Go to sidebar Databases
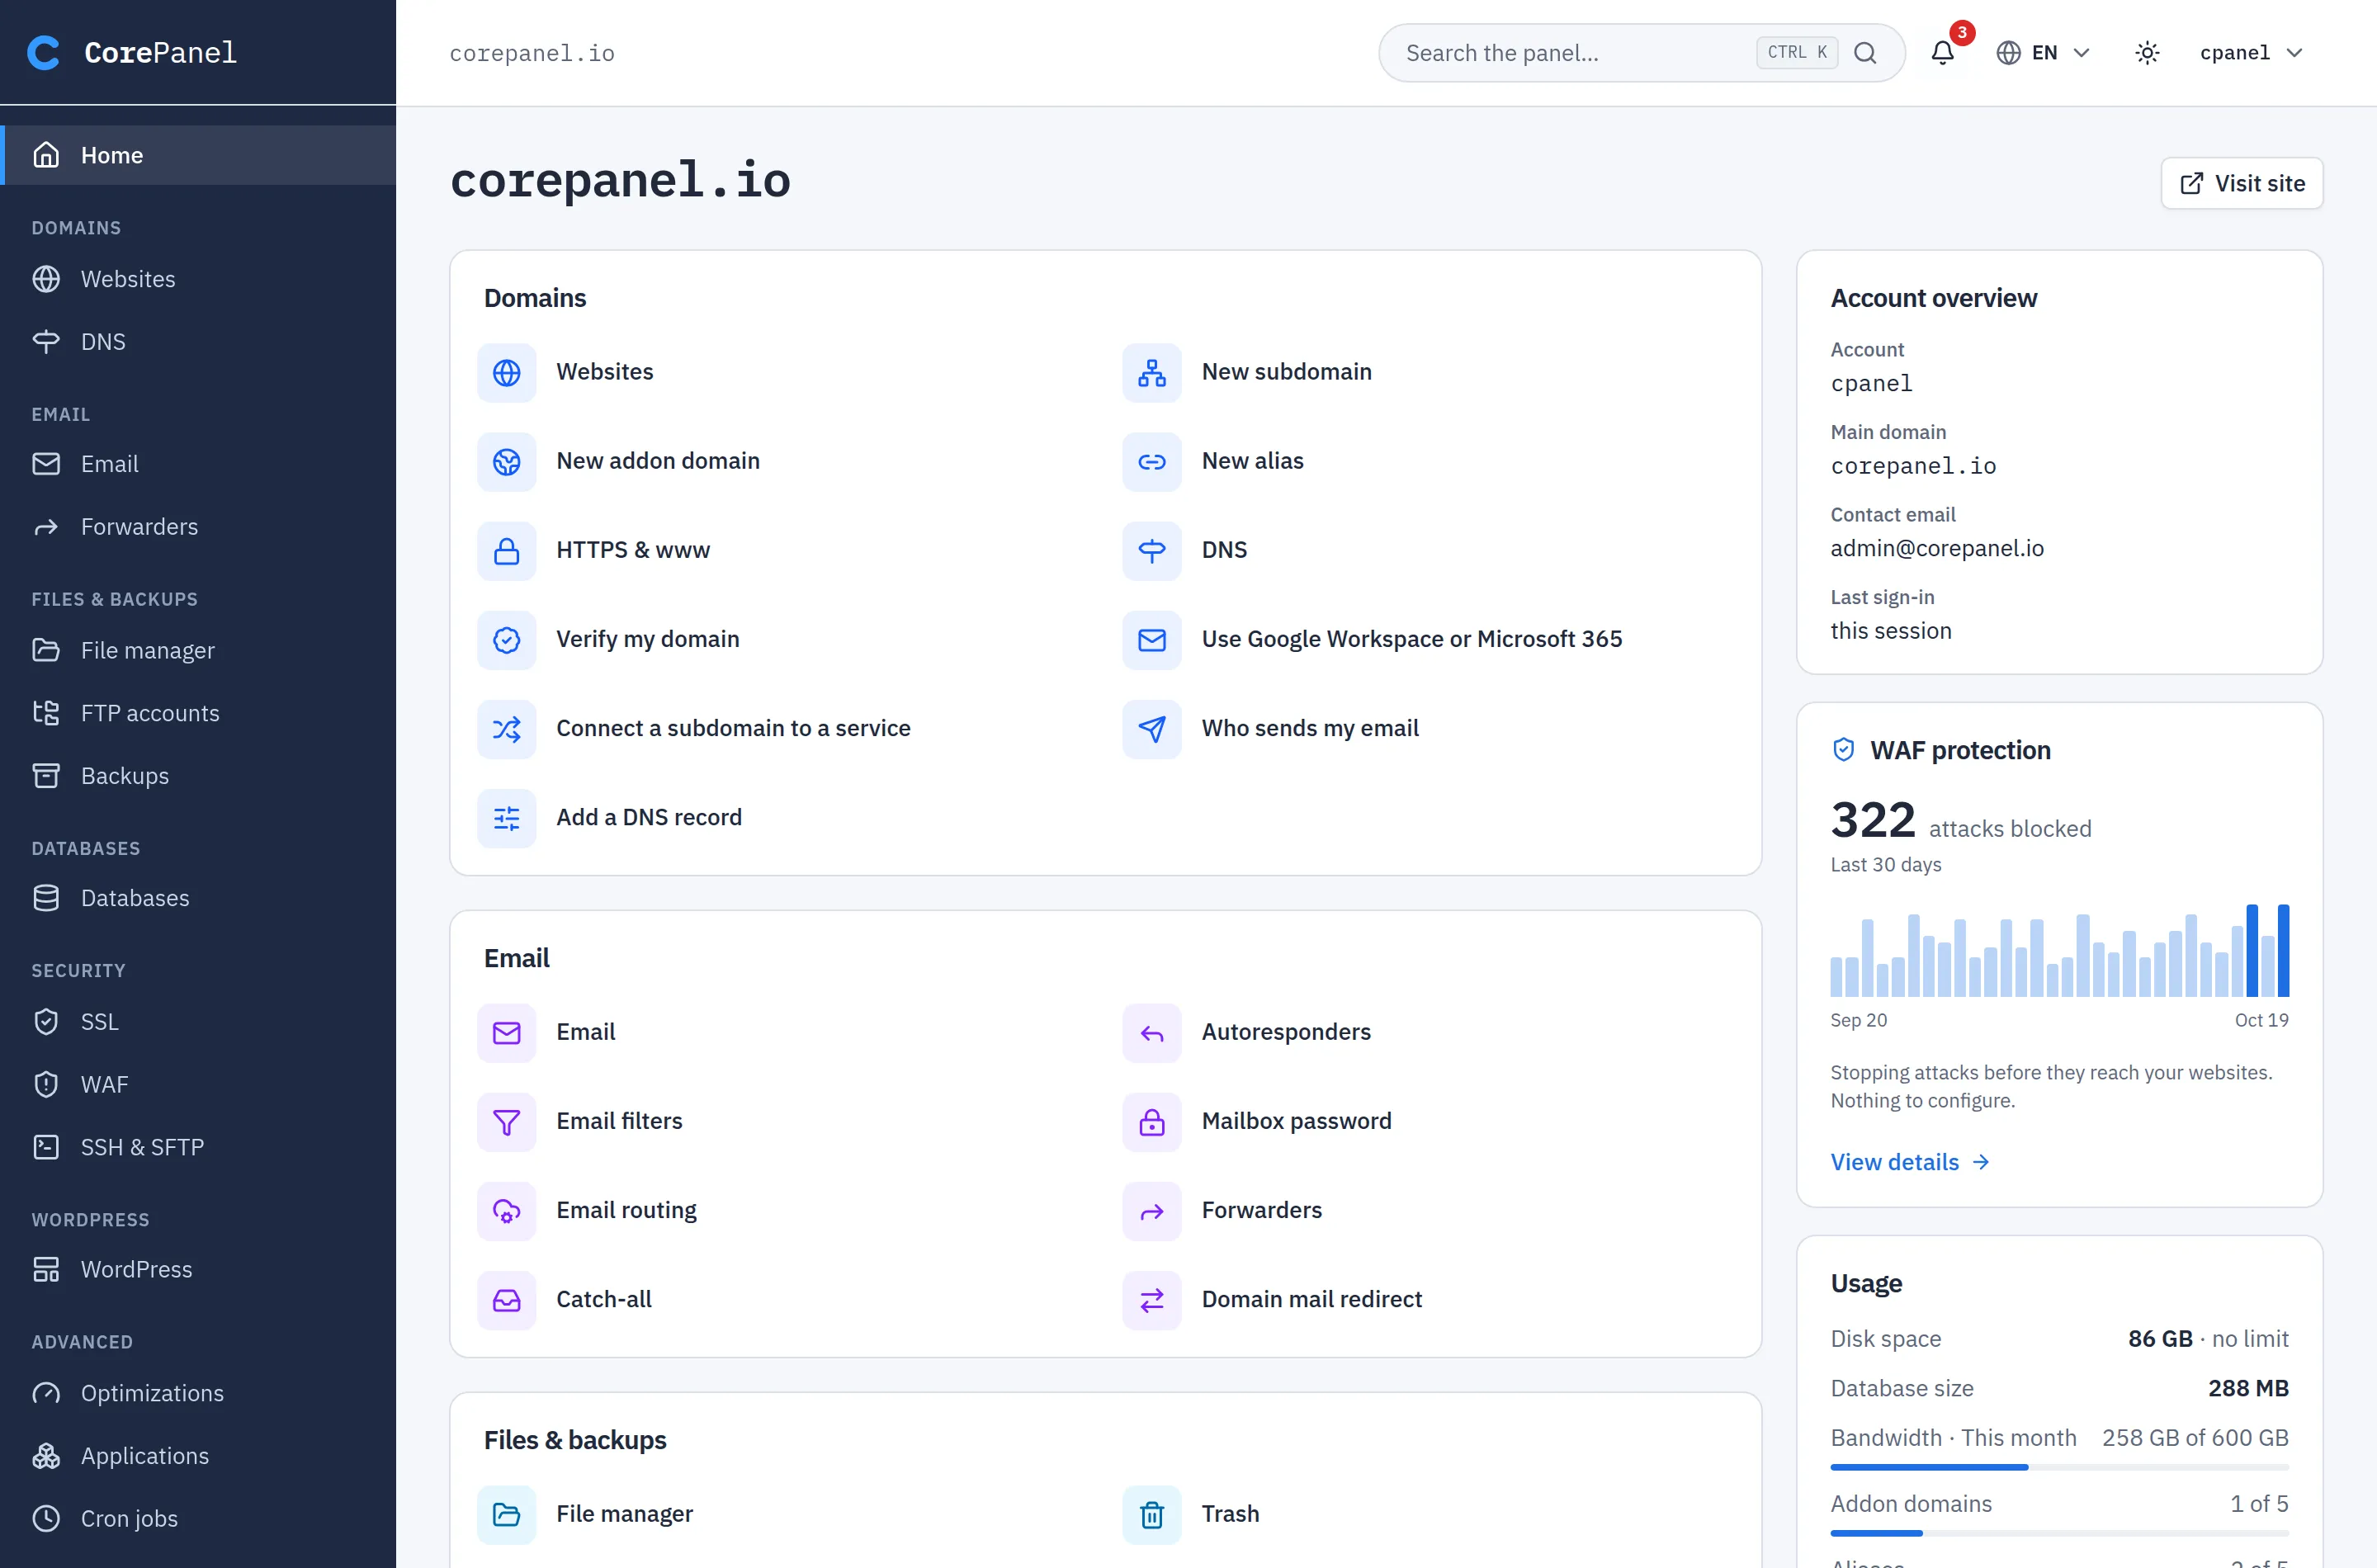 pos(198,898)
